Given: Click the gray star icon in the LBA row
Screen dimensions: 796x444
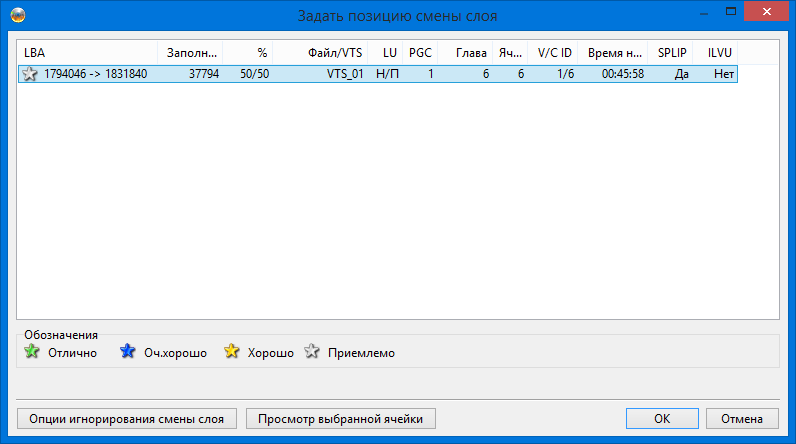Looking at the screenshot, I should coord(30,74).
